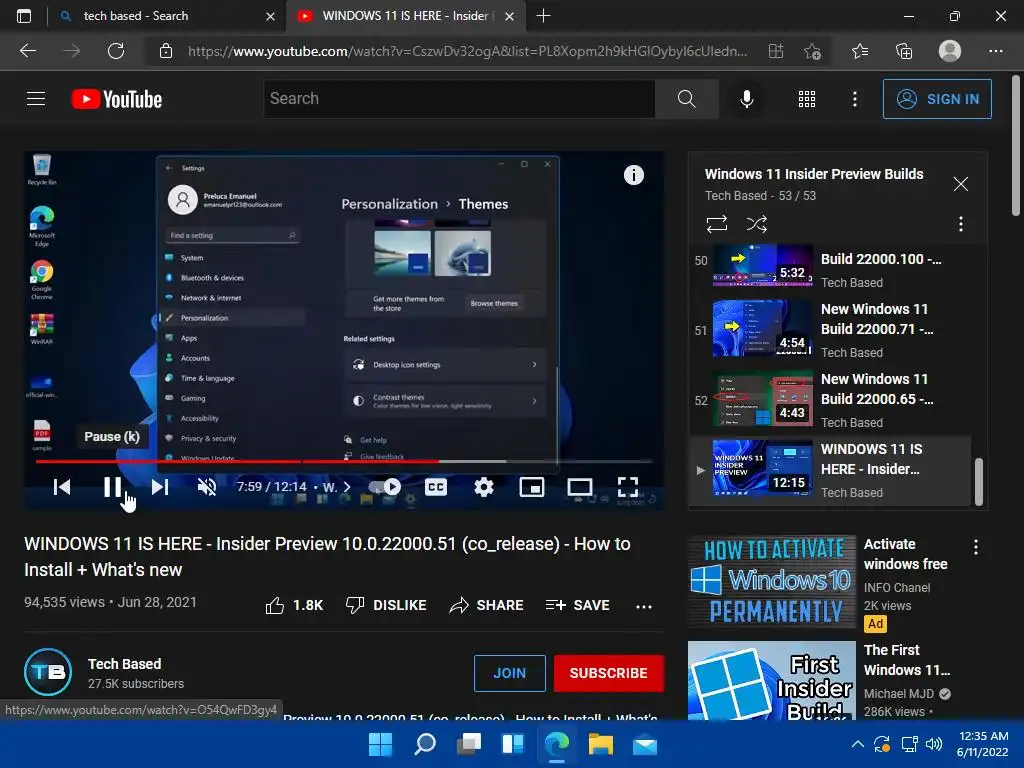
Task: Pause the playing video
Action: pyautogui.click(x=112, y=487)
